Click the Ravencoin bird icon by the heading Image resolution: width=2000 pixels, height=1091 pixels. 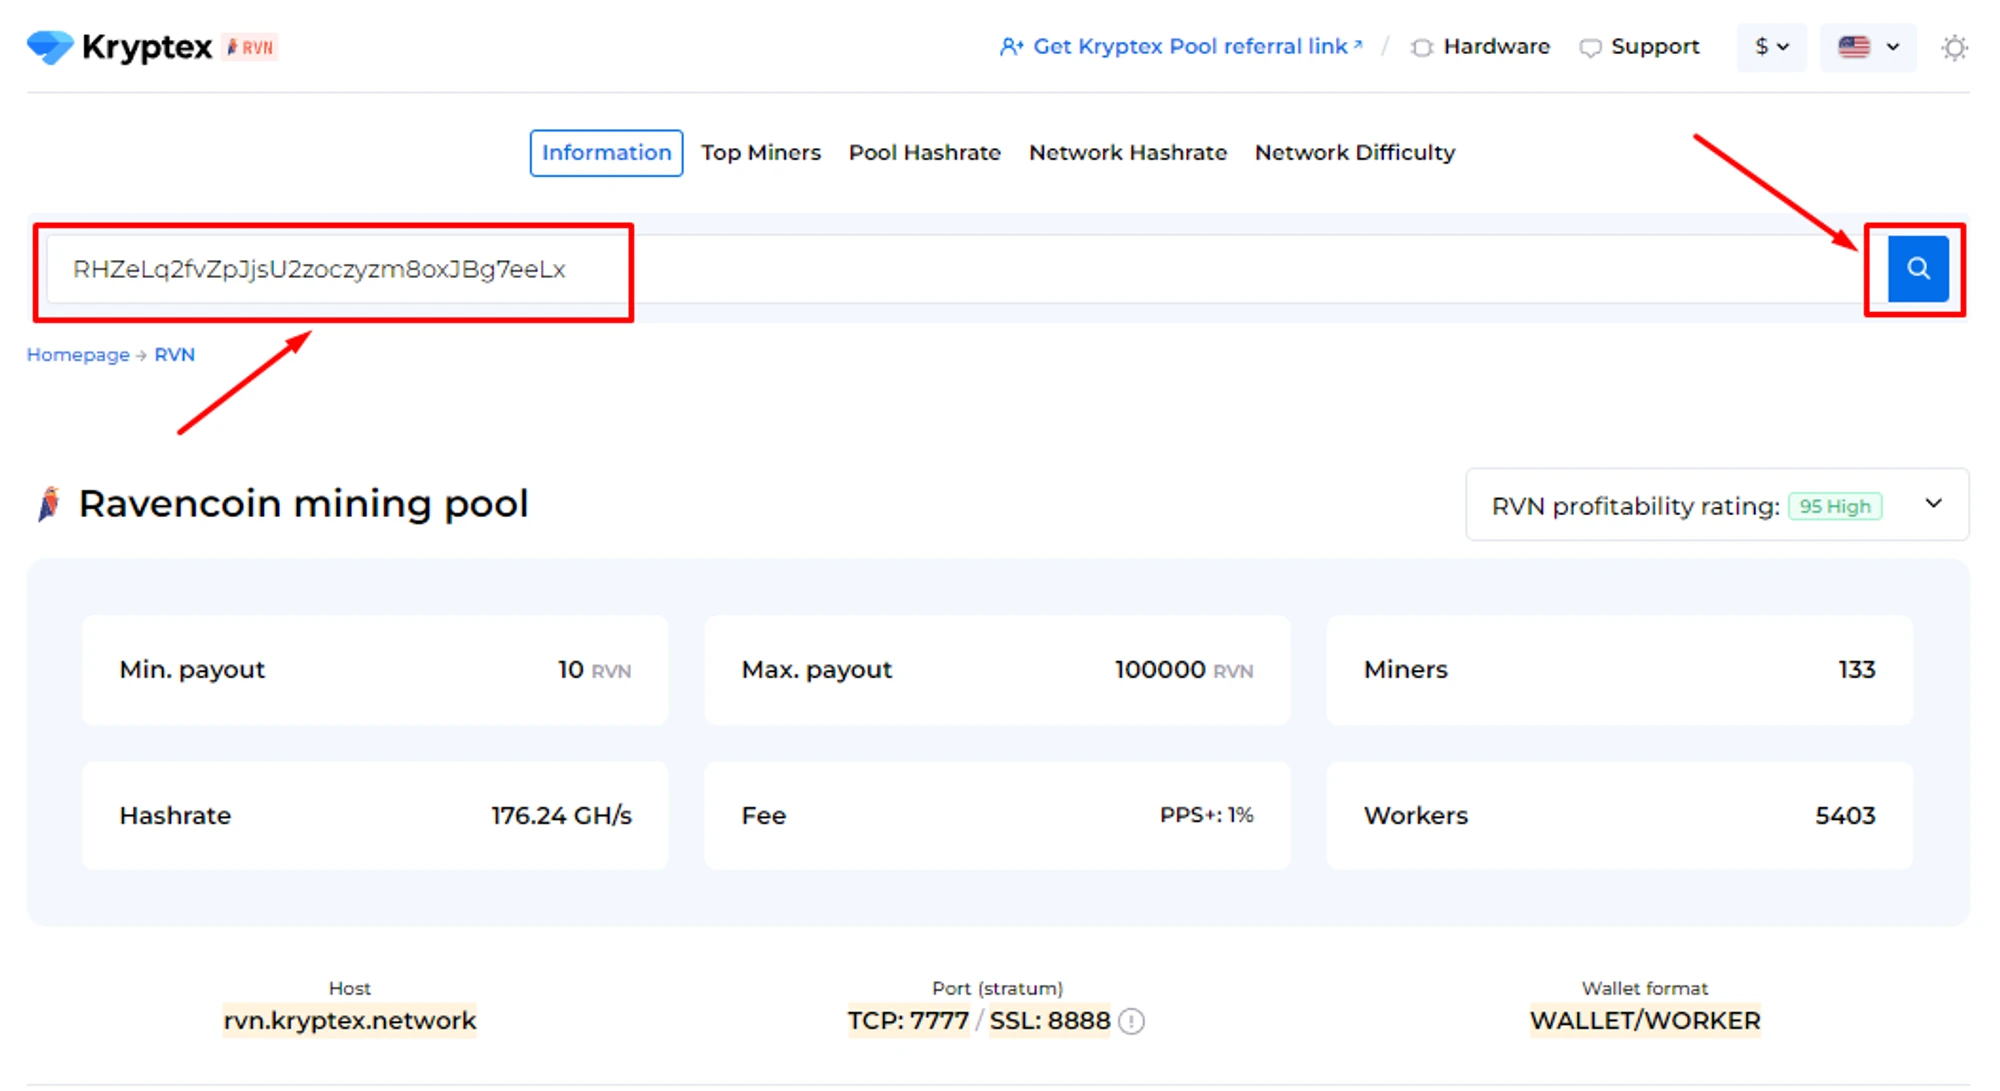(x=49, y=503)
